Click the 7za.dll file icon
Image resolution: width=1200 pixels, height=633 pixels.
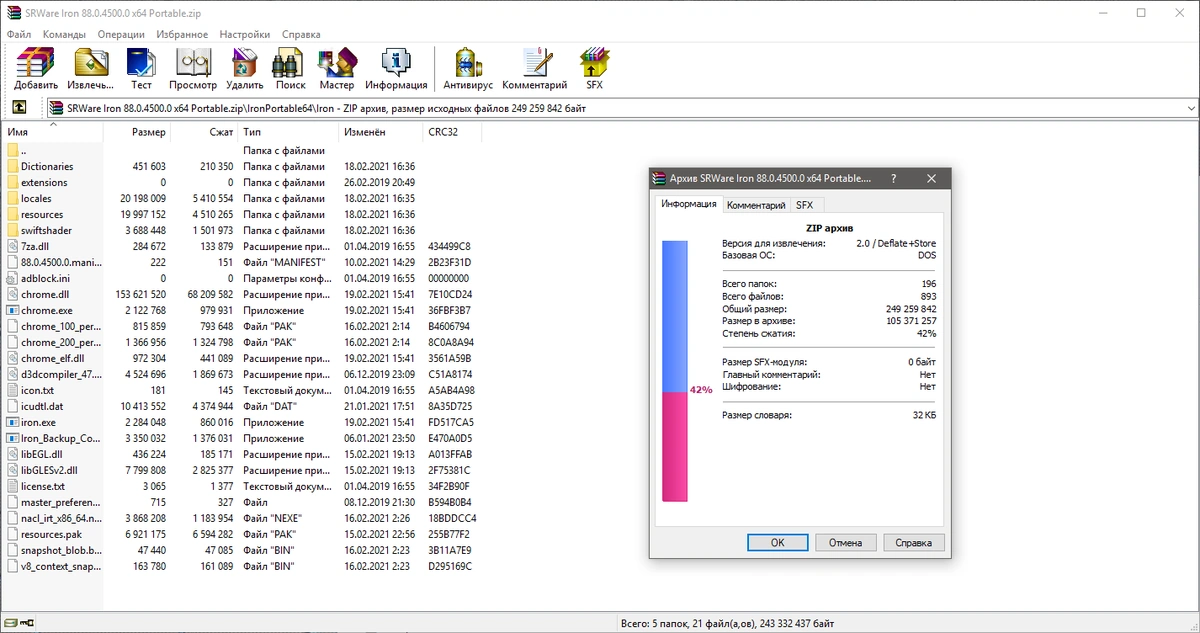pyautogui.click(x=12, y=247)
